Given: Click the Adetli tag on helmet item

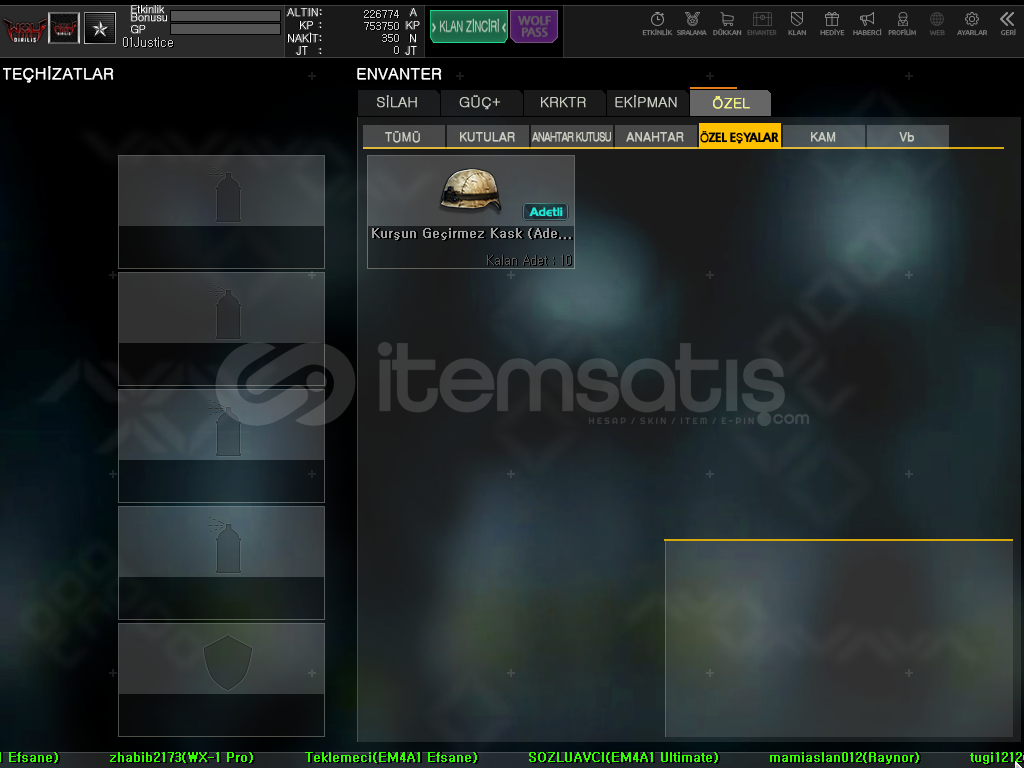Looking at the screenshot, I should pyautogui.click(x=546, y=212).
